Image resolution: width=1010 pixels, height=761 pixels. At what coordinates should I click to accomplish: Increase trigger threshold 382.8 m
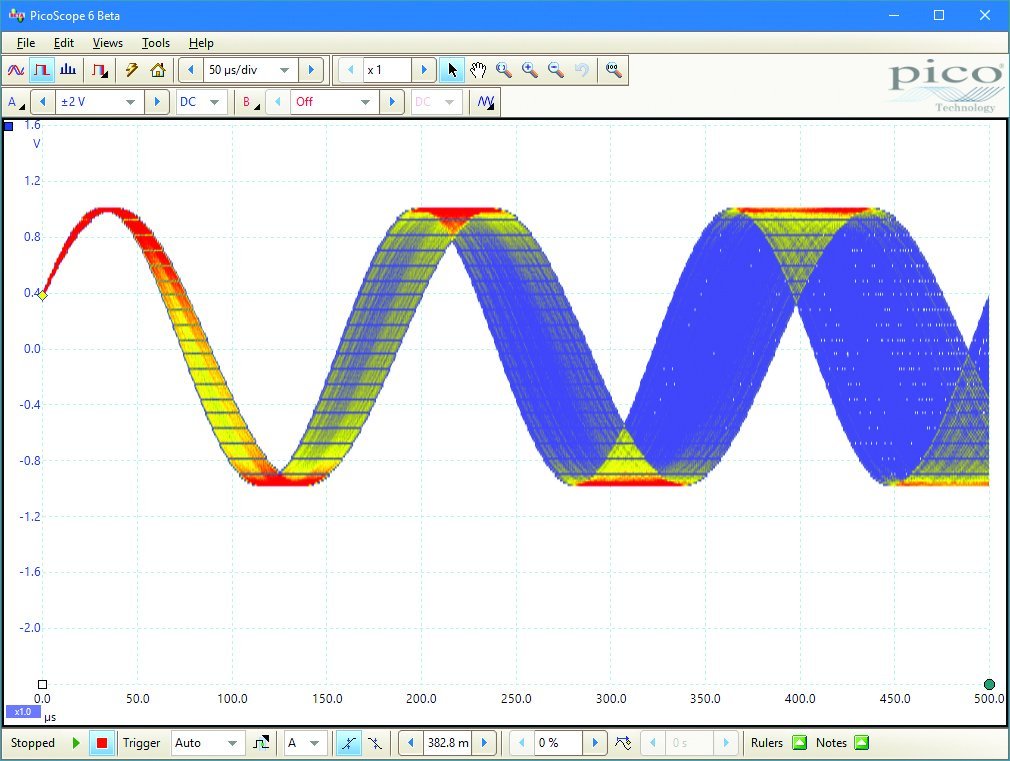pos(484,743)
